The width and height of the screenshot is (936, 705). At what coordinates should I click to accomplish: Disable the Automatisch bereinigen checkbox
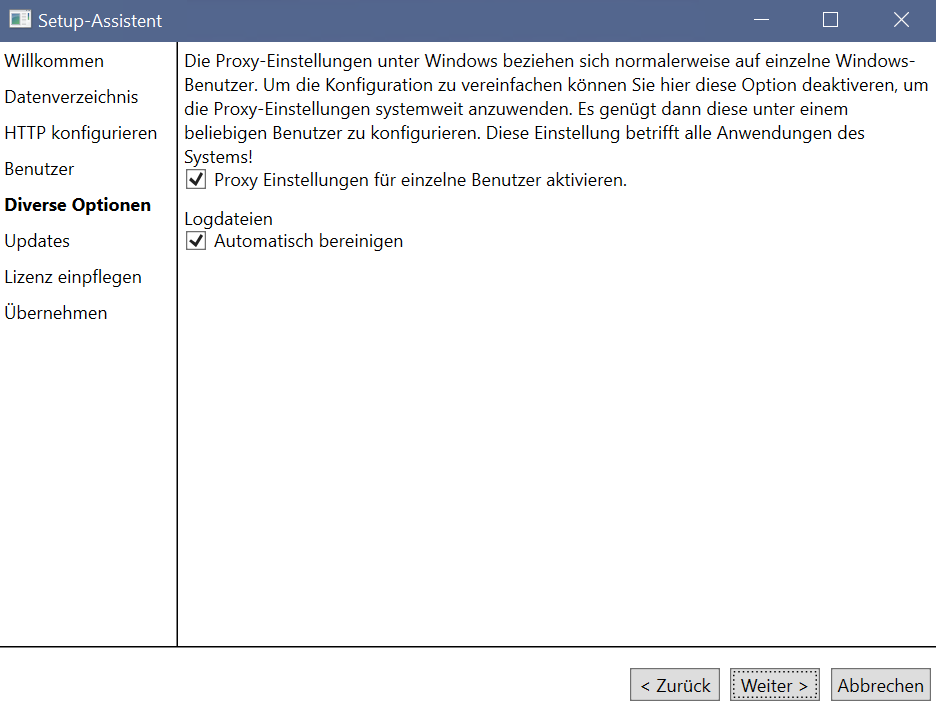tap(196, 241)
